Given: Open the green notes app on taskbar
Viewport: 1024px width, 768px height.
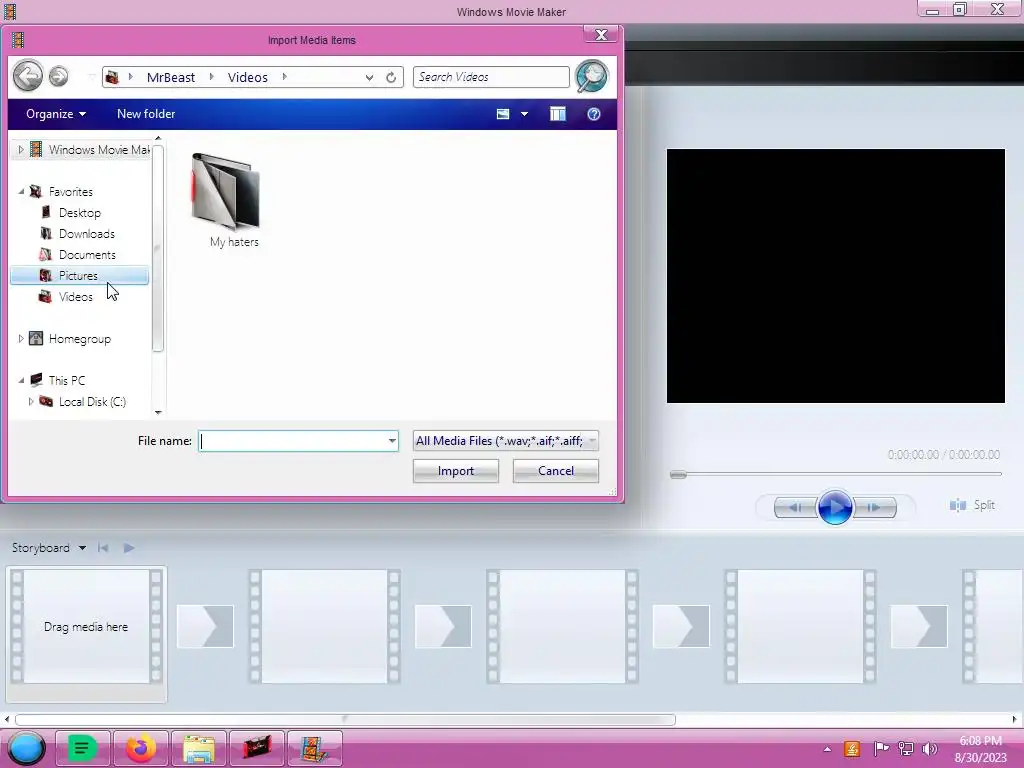Looking at the screenshot, I should coord(82,749).
